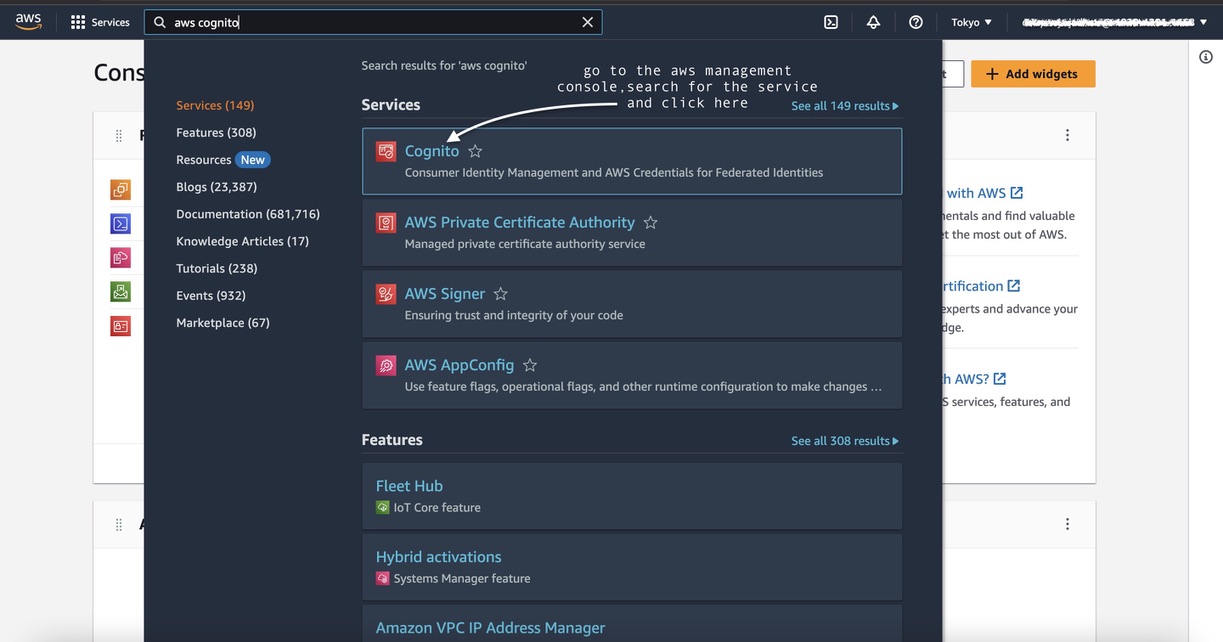
Task: Click the Add widgets button
Action: [1032, 73]
